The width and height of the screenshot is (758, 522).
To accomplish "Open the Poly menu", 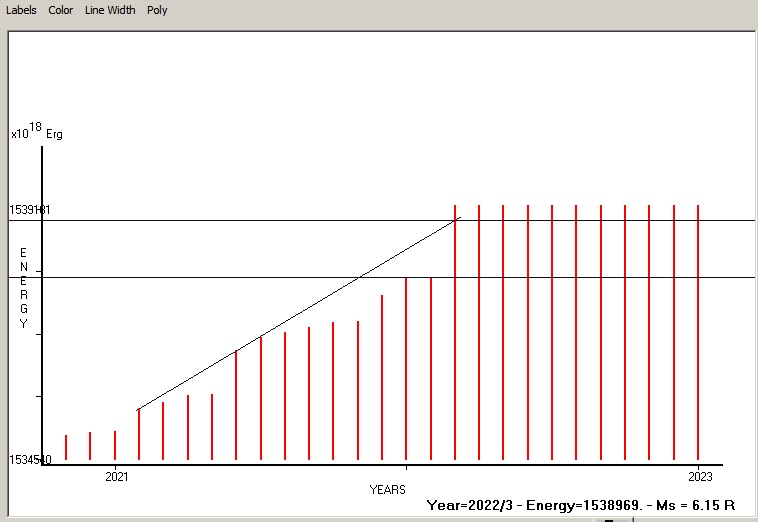I will pyautogui.click(x=157, y=10).
